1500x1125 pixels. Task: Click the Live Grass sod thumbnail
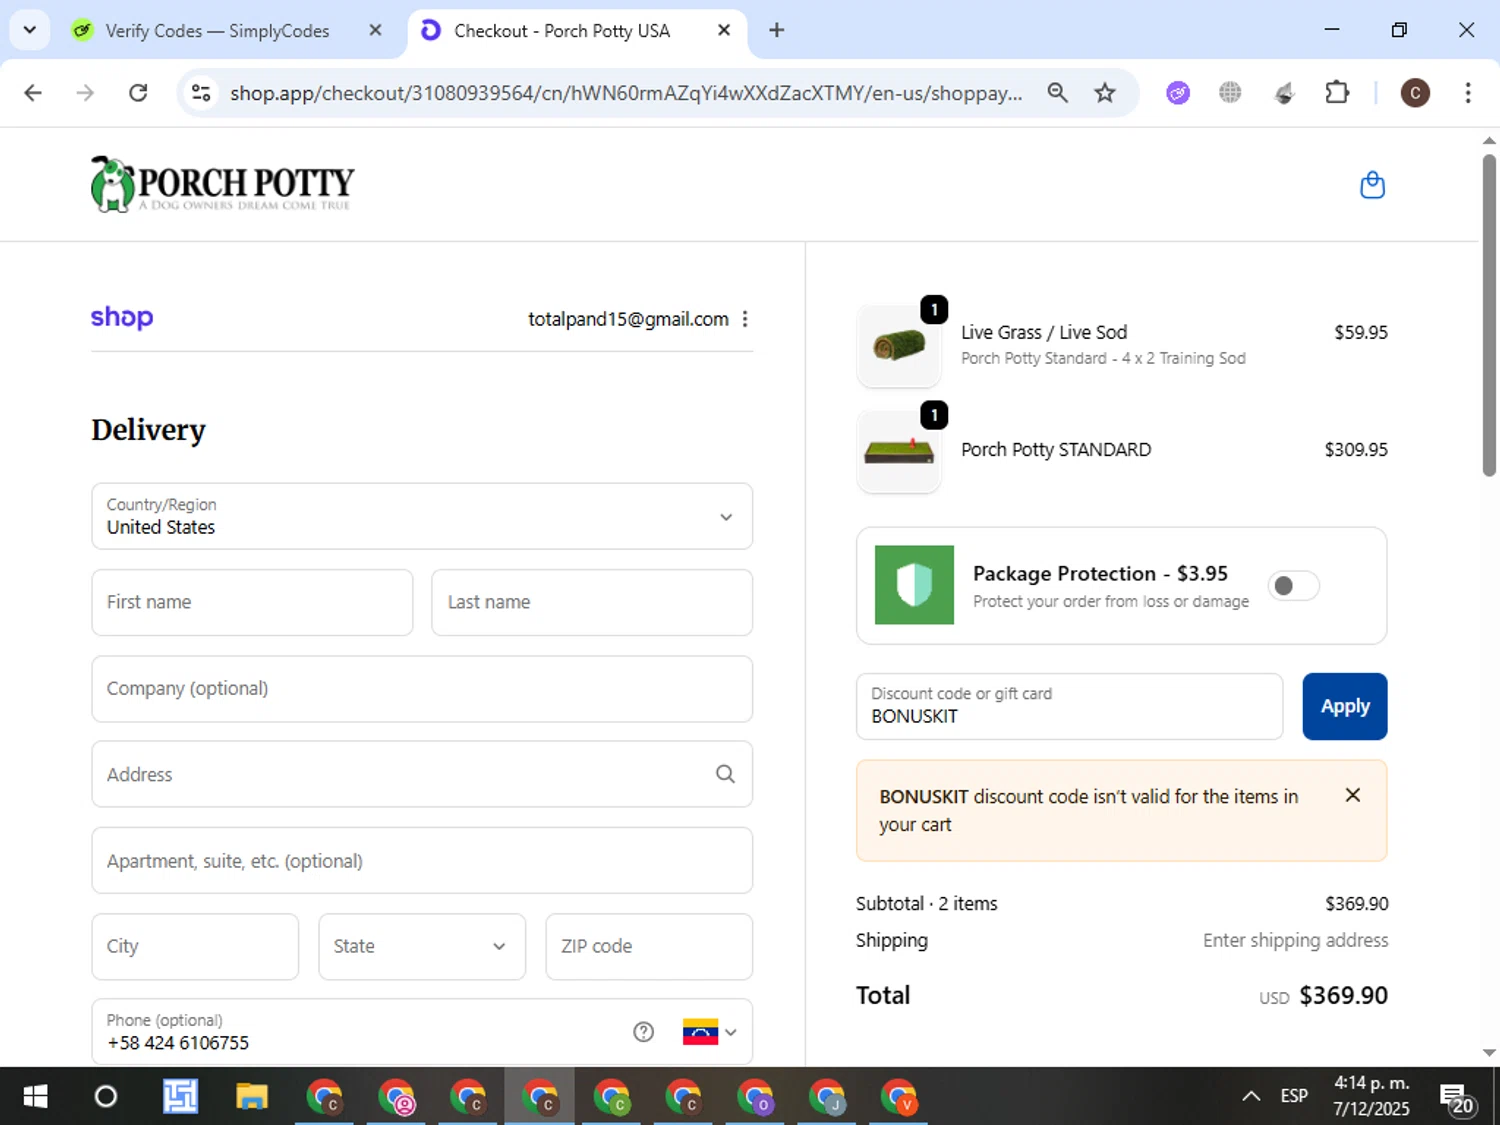899,346
